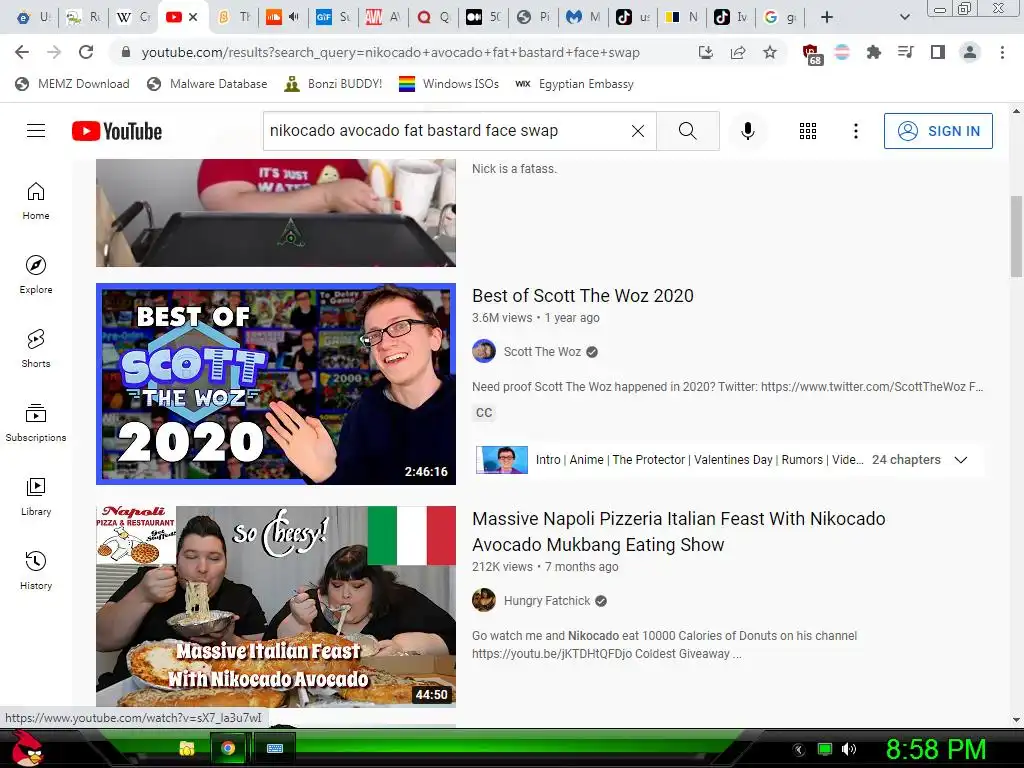Close the active YouTube tab
1024x768 pixels.
click(193, 18)
